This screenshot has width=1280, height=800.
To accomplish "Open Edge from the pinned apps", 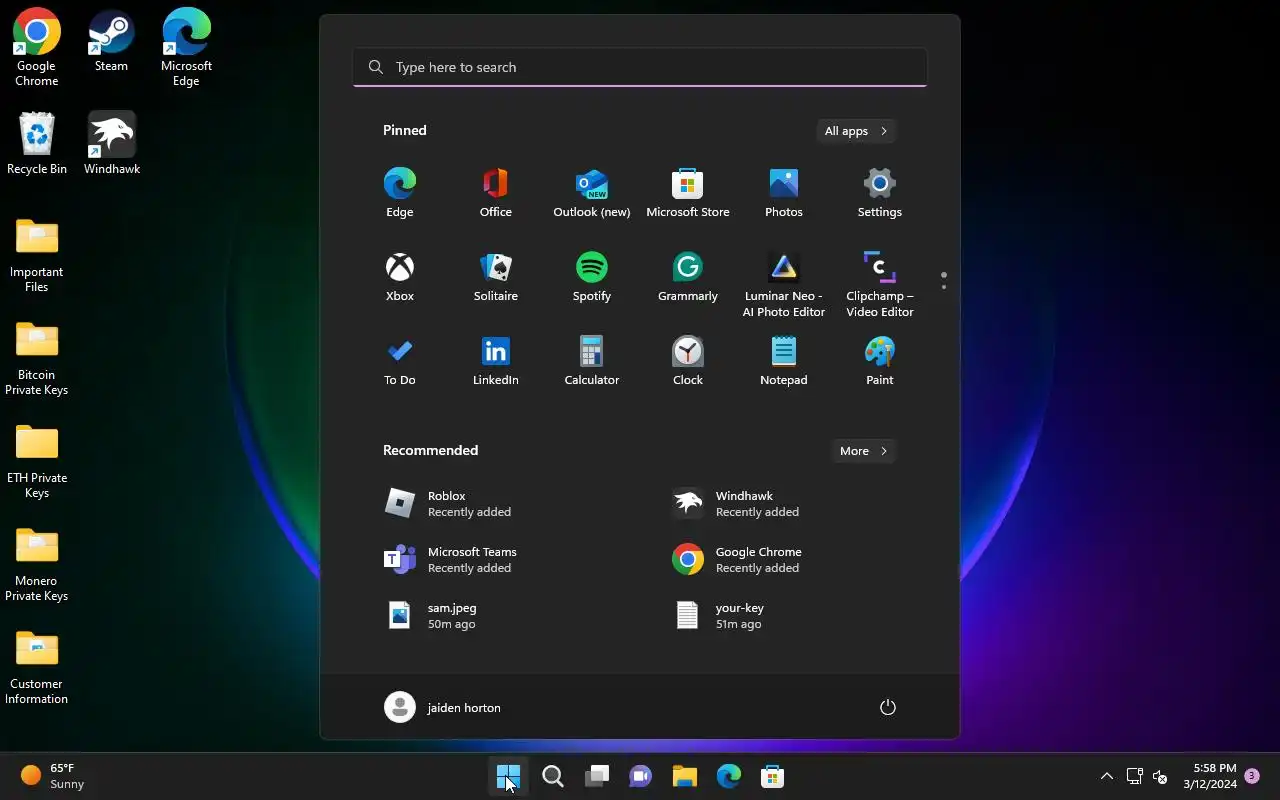I will (399, 193).
